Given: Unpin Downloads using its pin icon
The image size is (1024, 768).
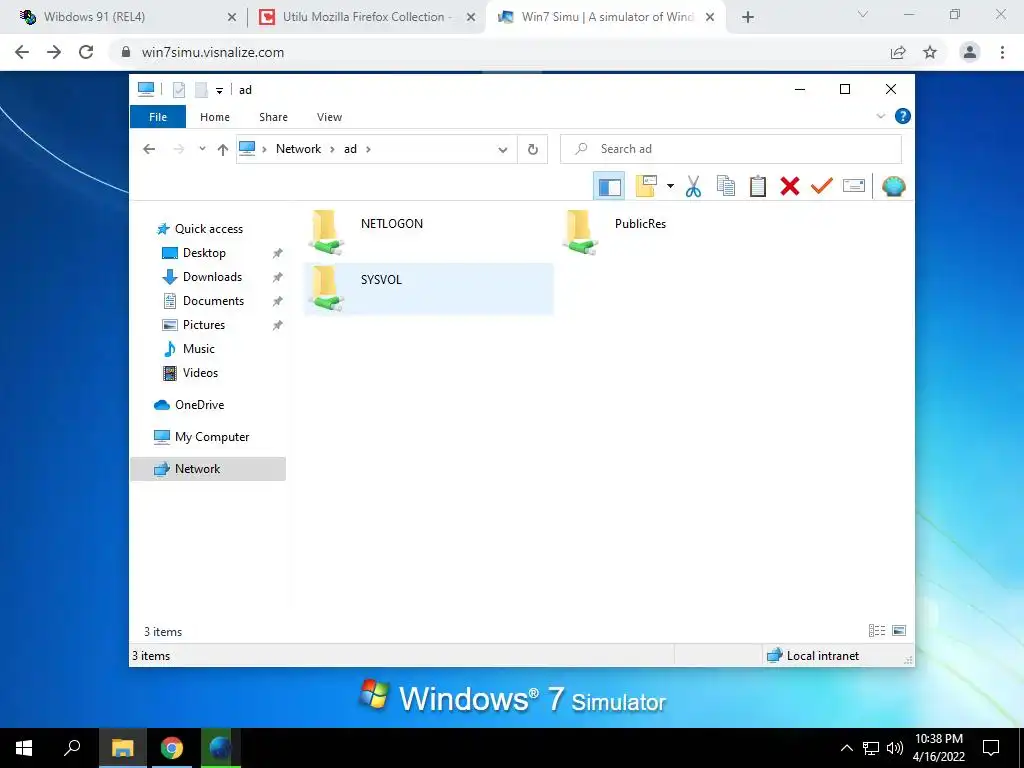Looking at the screenshot, I should 278,277.
